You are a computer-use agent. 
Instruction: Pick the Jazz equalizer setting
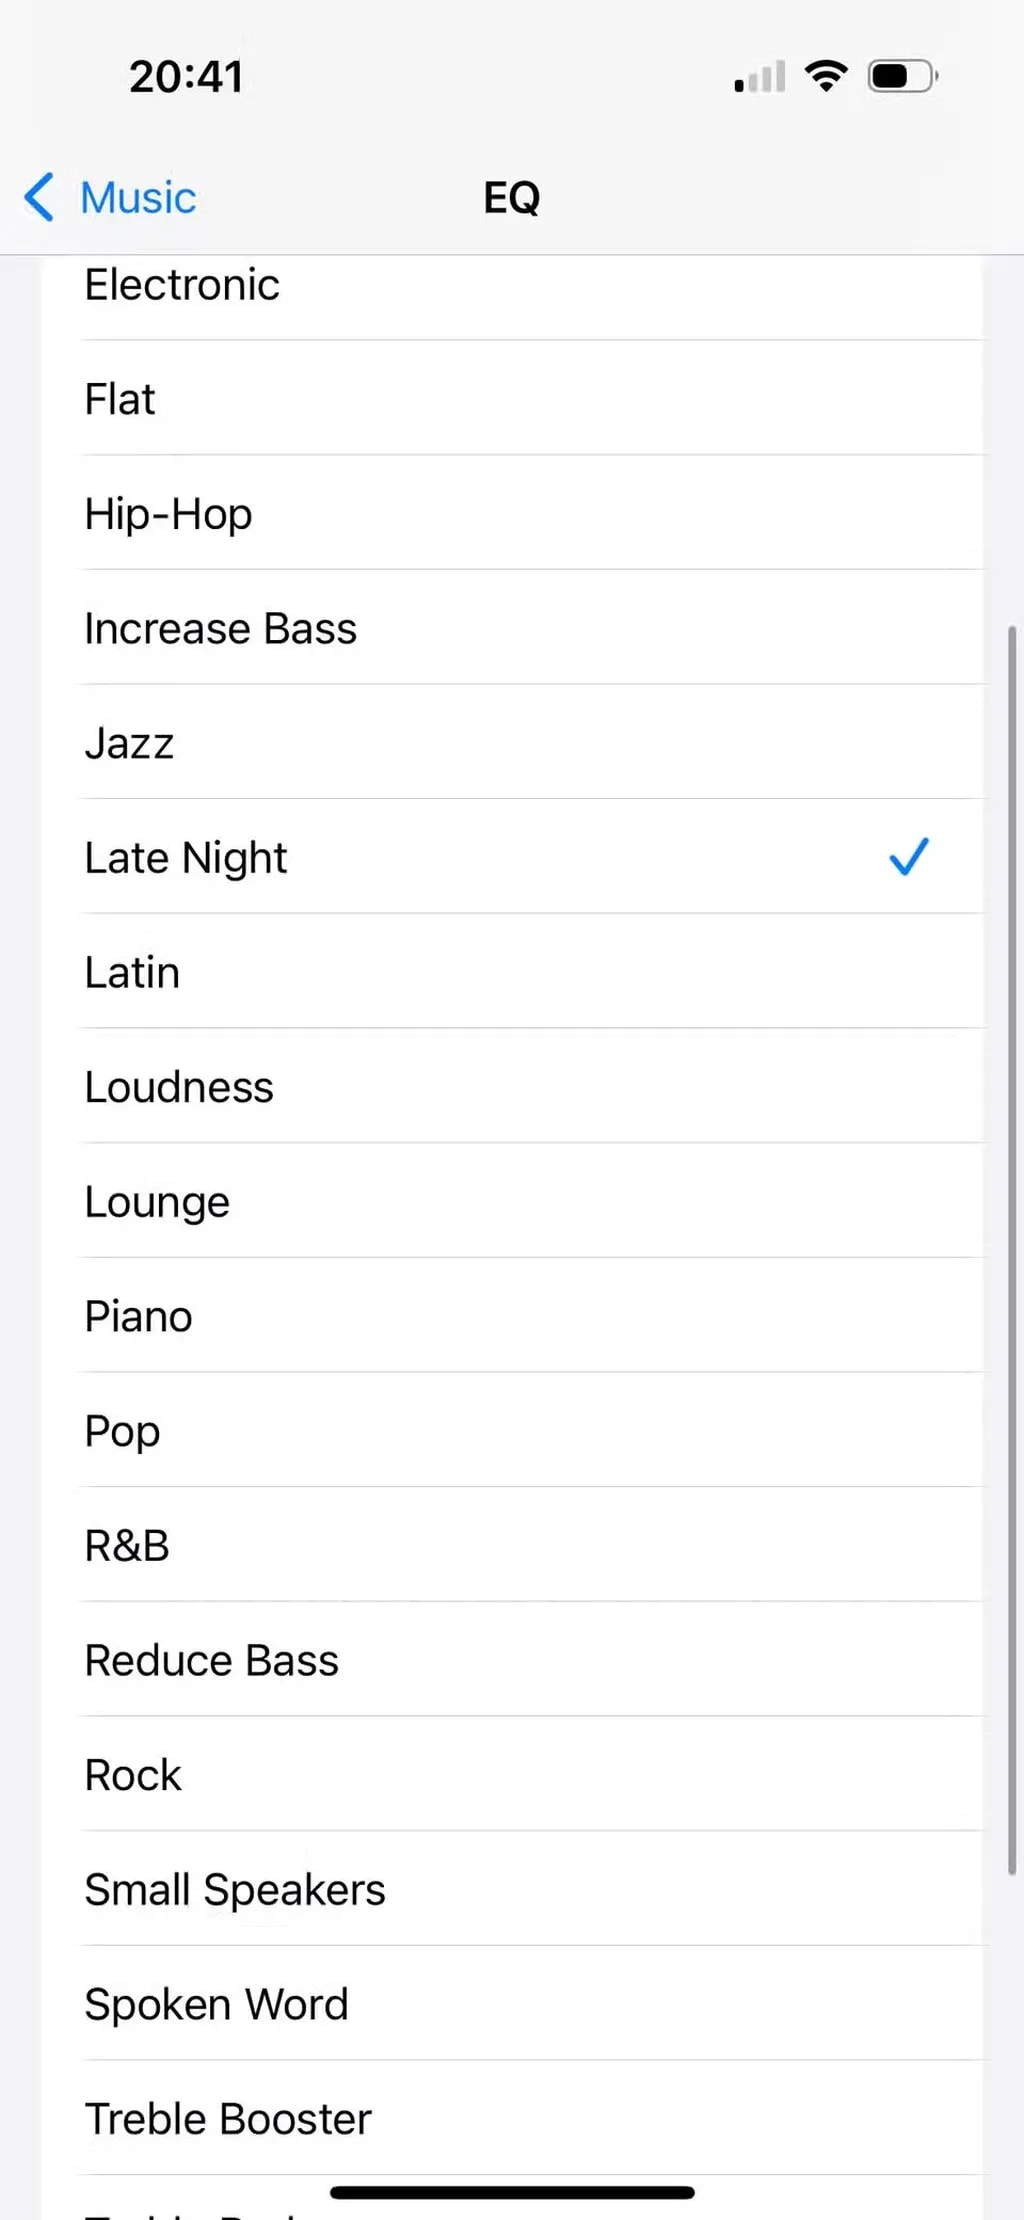(x=130, y=744)
